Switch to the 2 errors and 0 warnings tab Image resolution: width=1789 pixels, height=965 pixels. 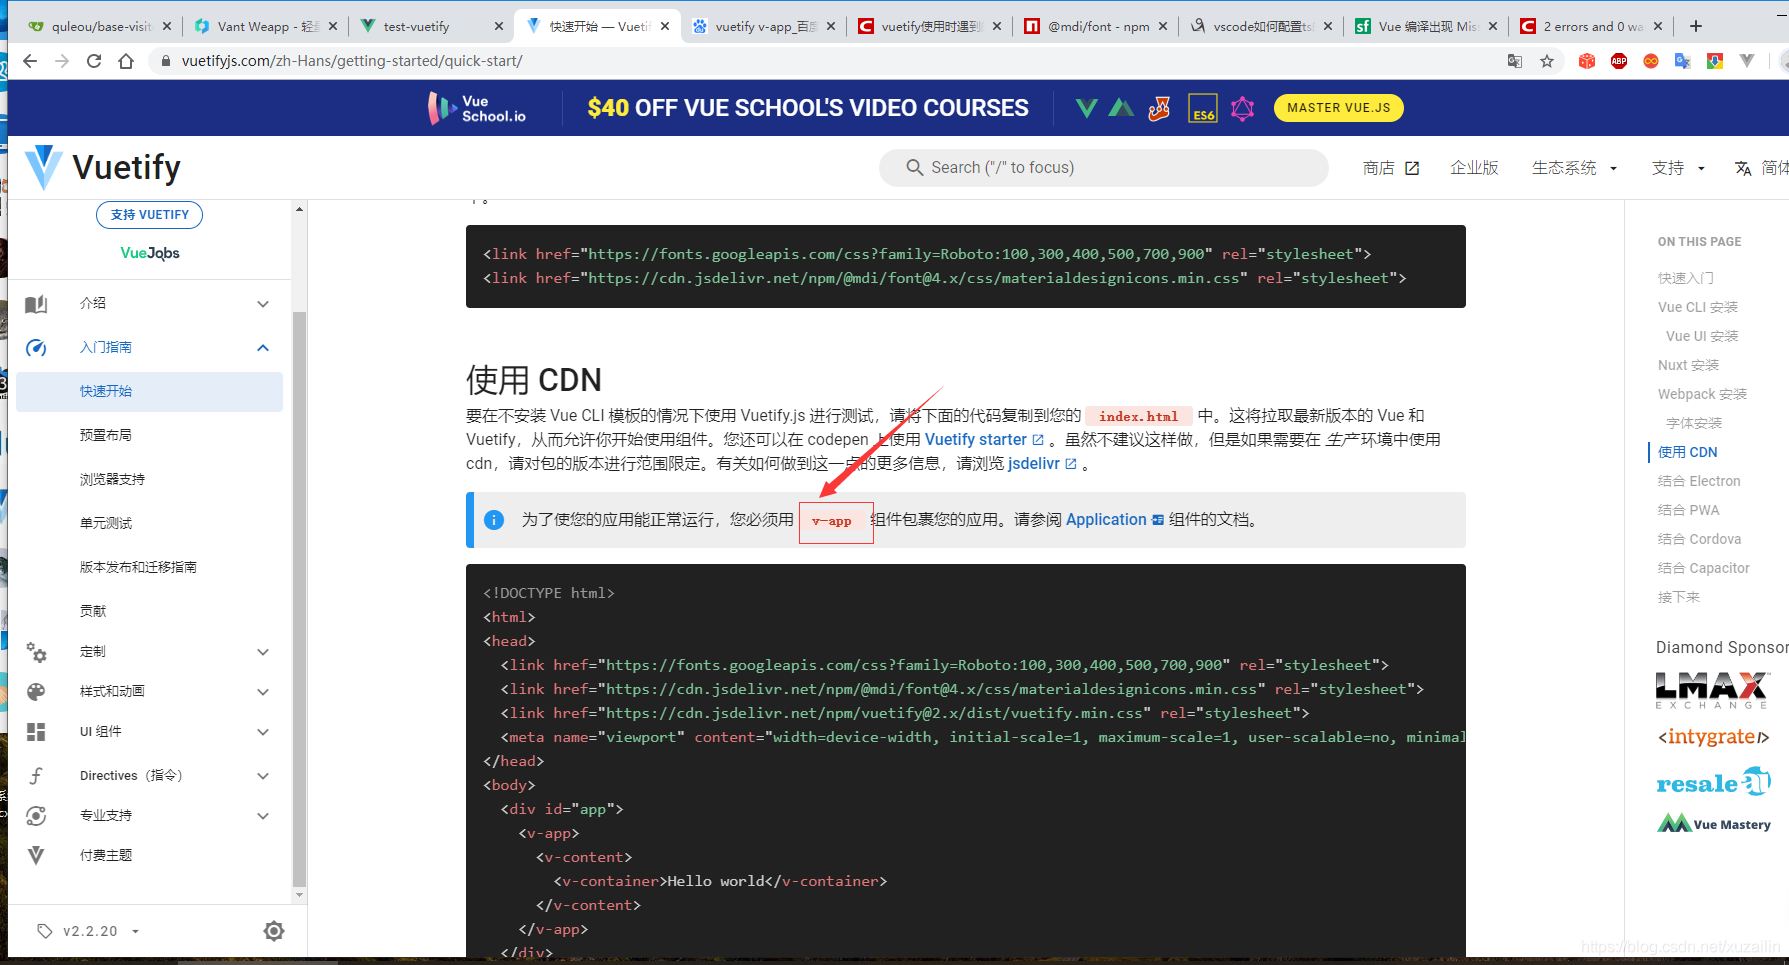pos(1590,26)
